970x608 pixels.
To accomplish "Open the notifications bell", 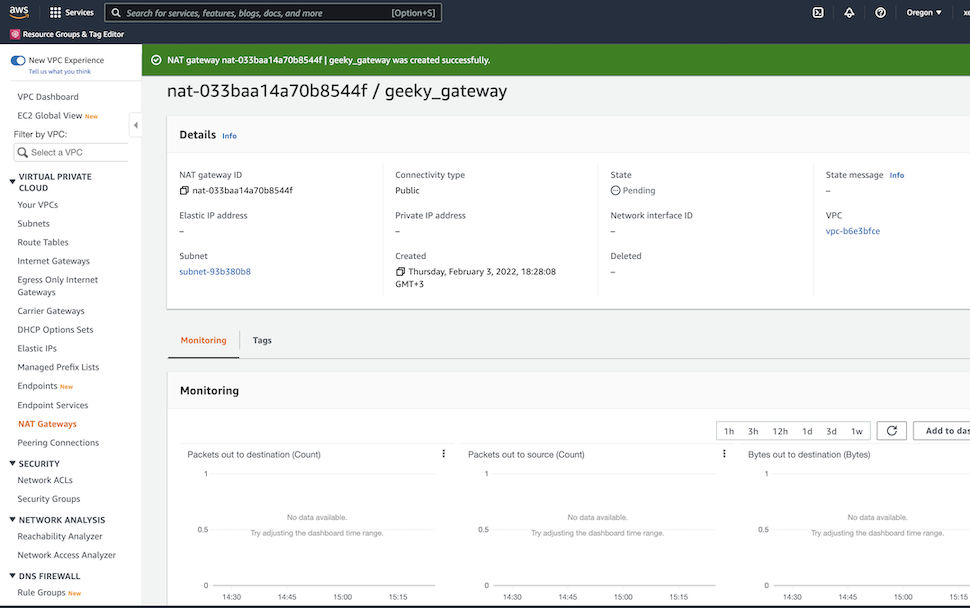I will 849,12.
